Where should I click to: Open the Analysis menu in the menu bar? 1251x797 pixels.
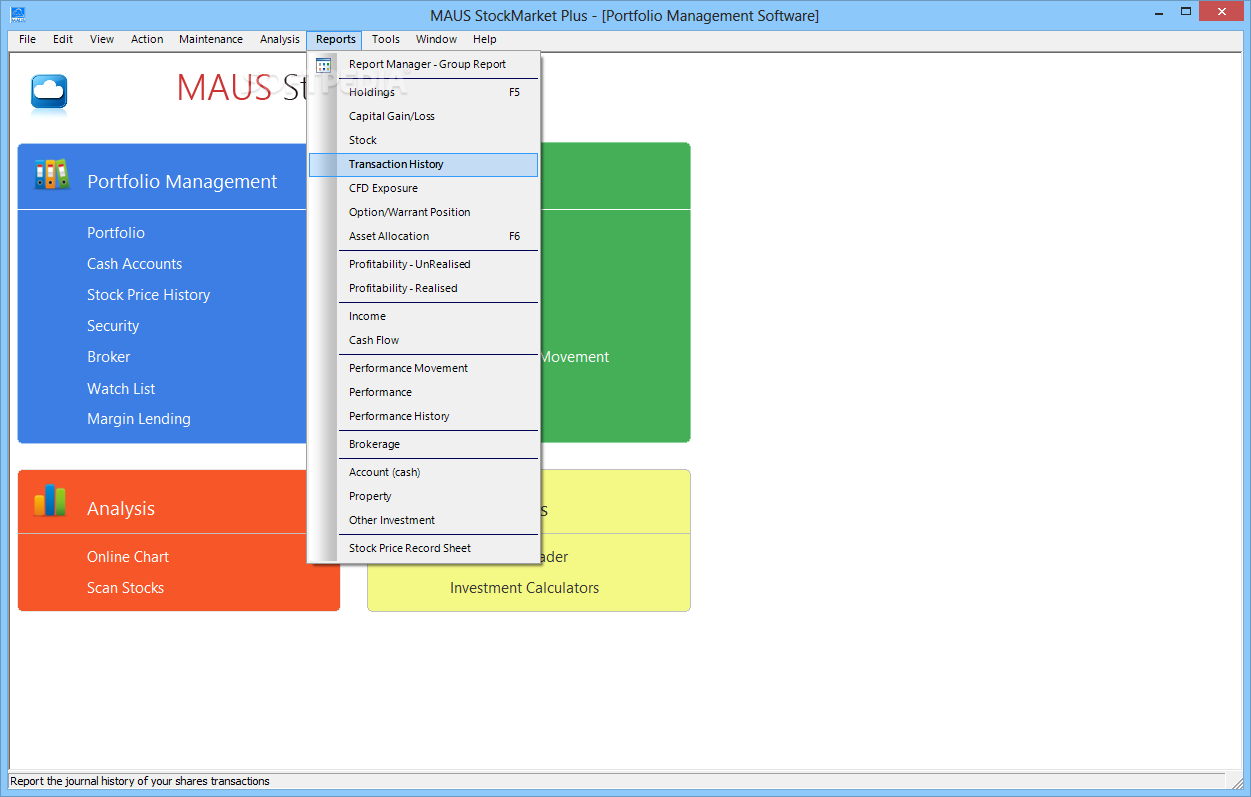(x=280, y=40)
